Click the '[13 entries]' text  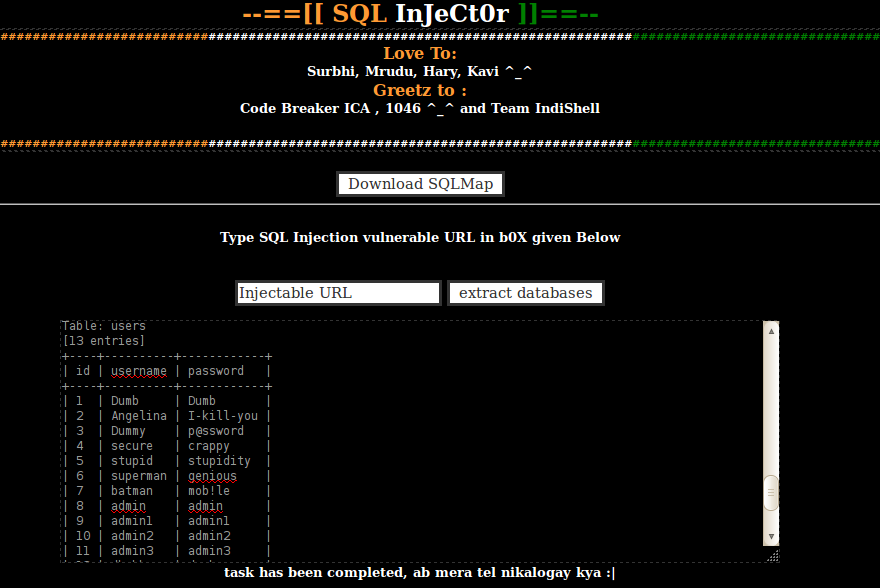(104, 341)
